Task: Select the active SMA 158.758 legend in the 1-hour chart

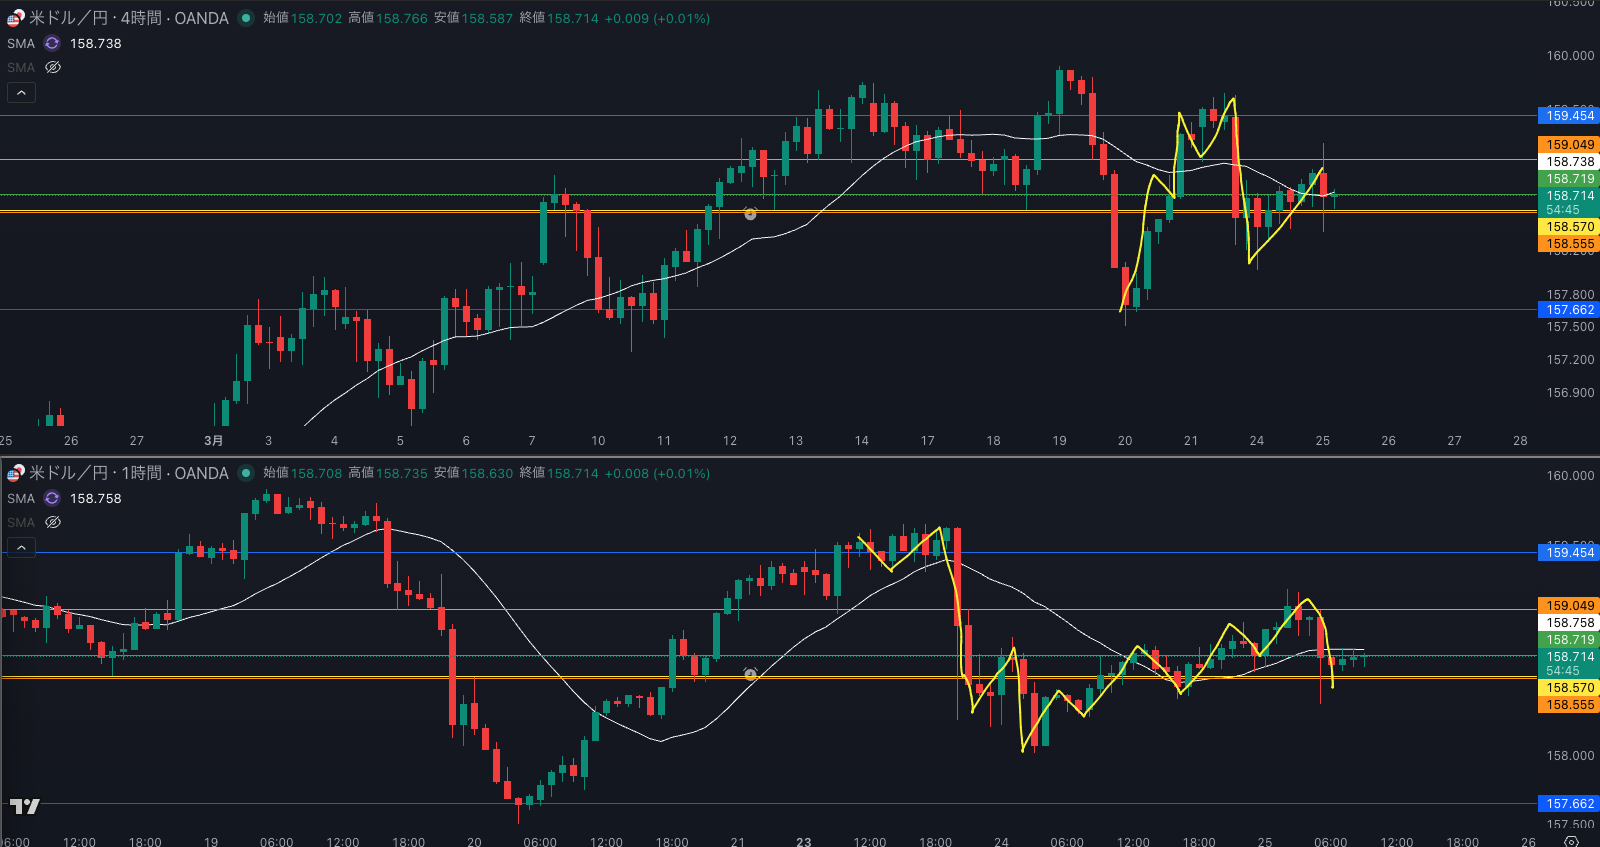Action: coord(95,498)
